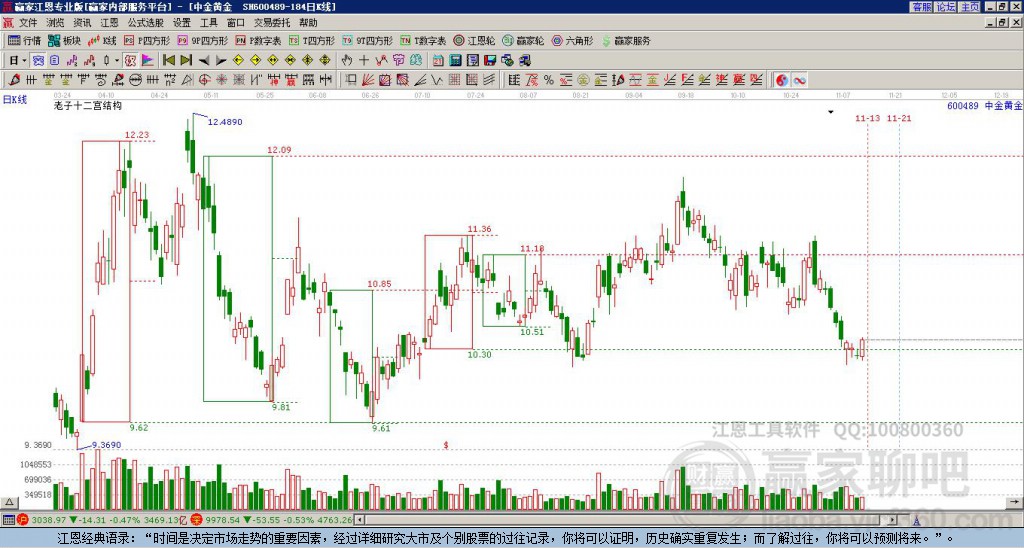Open the 文件 menu
1024x548 pixels.
coord(28,23)
